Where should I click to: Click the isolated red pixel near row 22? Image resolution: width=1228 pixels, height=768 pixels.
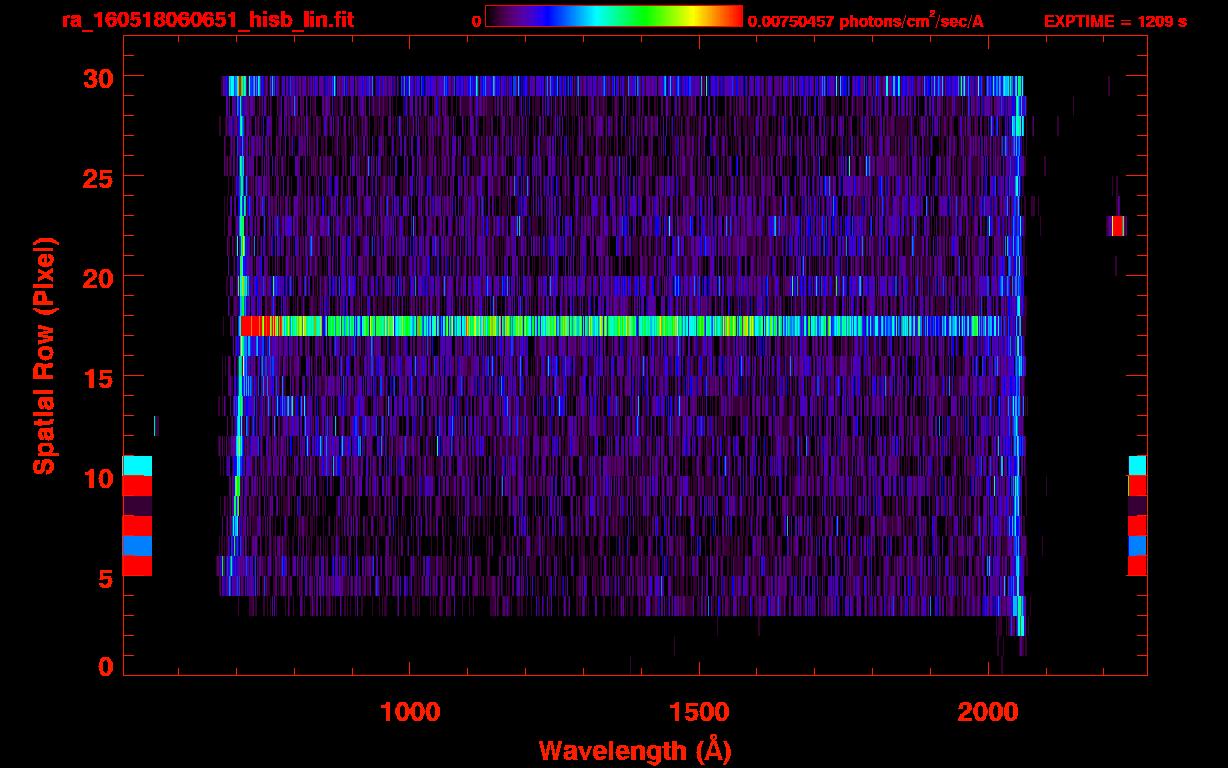1117,226
